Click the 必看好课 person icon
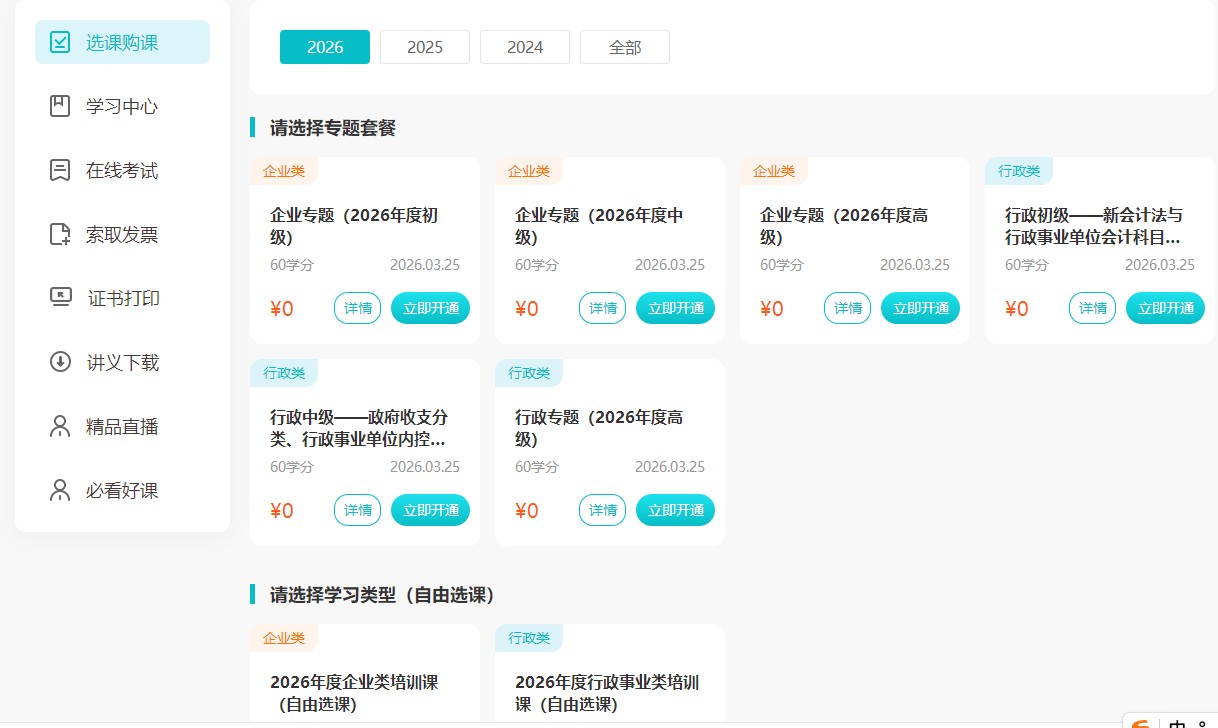Screen dimensions: 1218x728 pos(60,490)
